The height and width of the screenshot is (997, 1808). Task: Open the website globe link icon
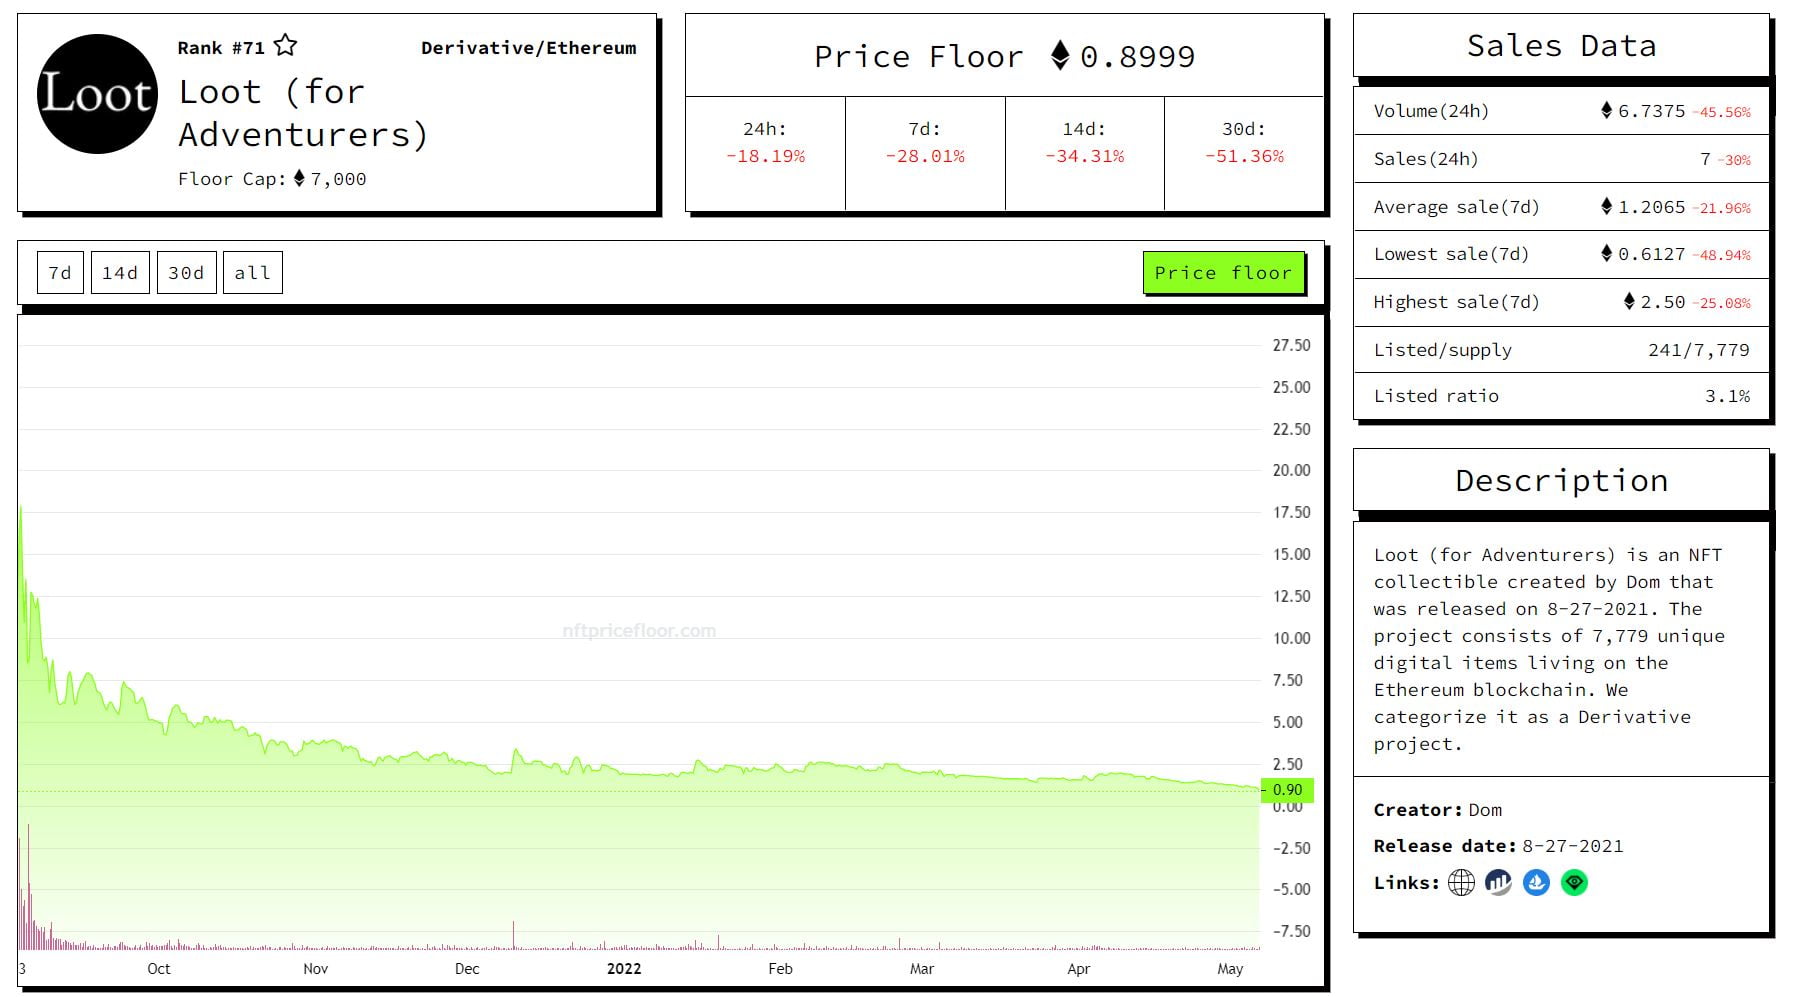1461,882
